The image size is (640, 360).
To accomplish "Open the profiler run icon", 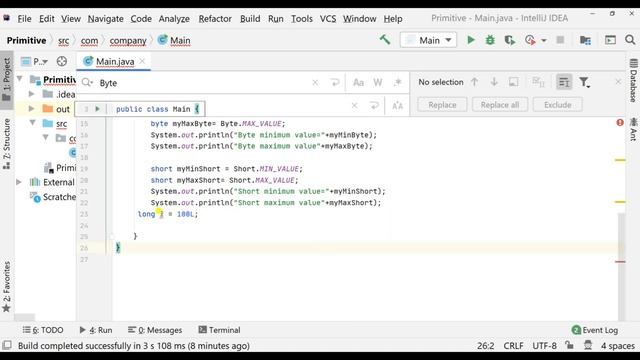I will (530, 40).
